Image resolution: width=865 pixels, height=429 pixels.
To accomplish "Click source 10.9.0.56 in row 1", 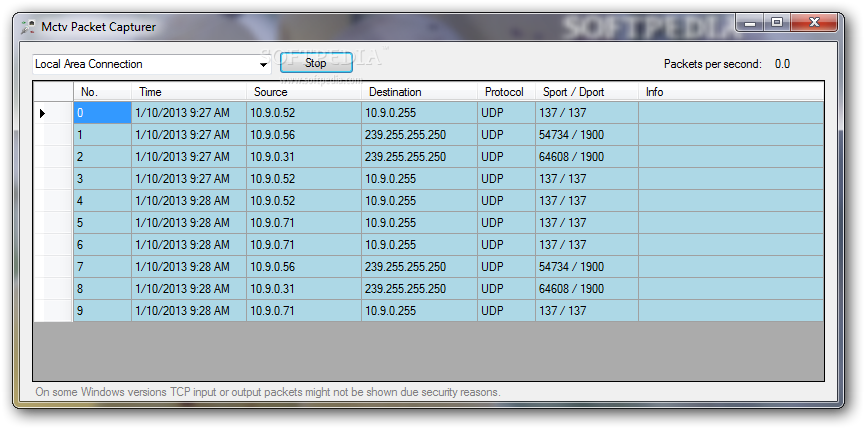I will pos(304,135).
